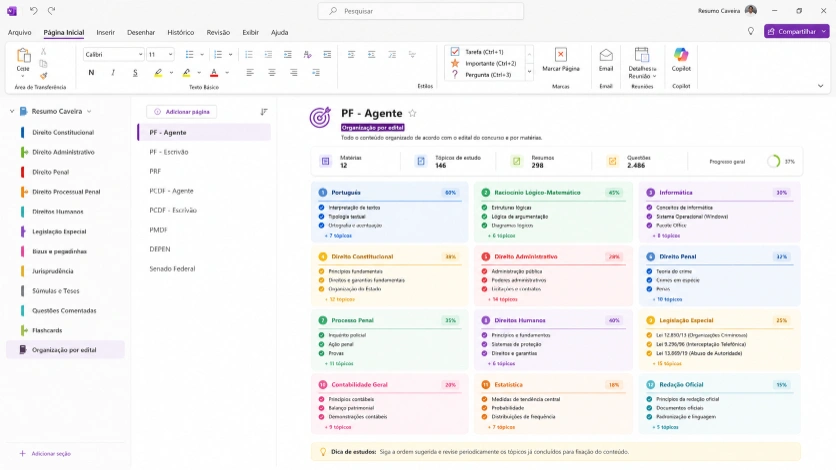Image resolution: width=836 pixels, height=470 pixels.
Task: Click the Cut scissors icon
Action: (x=44, y=52)
